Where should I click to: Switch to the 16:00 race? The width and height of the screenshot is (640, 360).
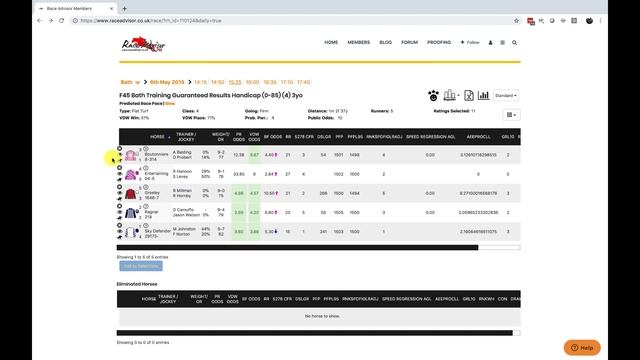pyautogui.click(x=252, y=82)
